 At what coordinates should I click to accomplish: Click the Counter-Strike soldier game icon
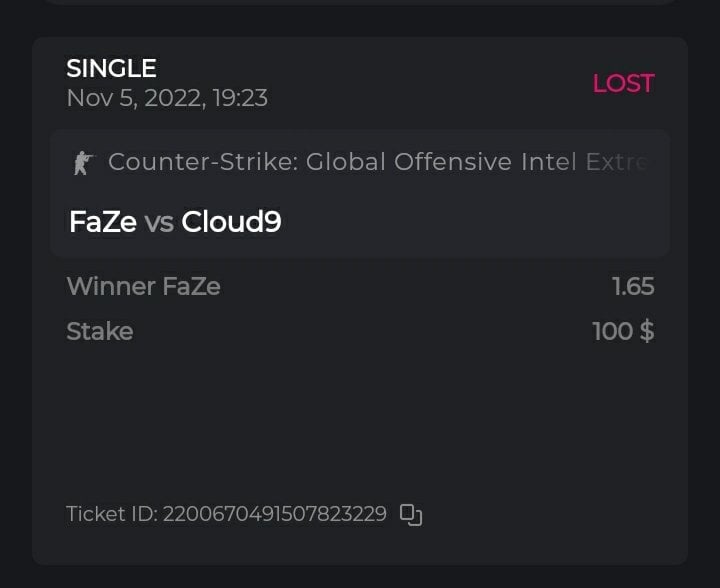(82, 163)
